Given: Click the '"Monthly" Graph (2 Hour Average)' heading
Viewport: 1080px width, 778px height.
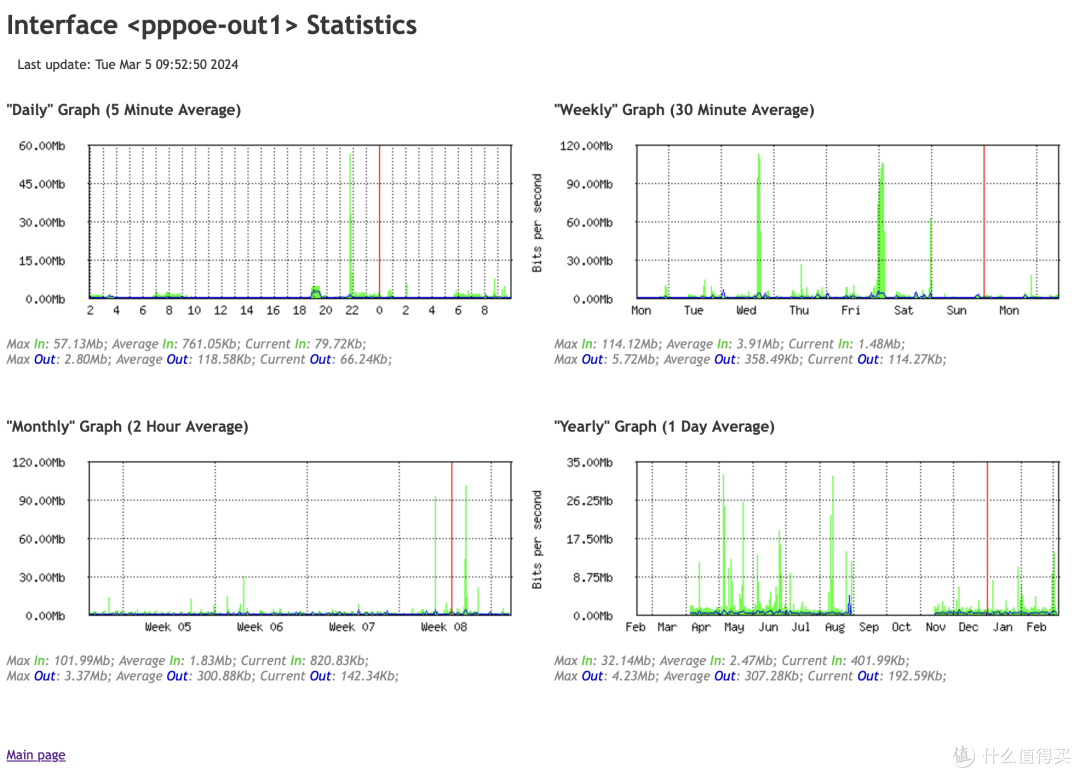Looking at the screenshot, I should coord(127,427).
